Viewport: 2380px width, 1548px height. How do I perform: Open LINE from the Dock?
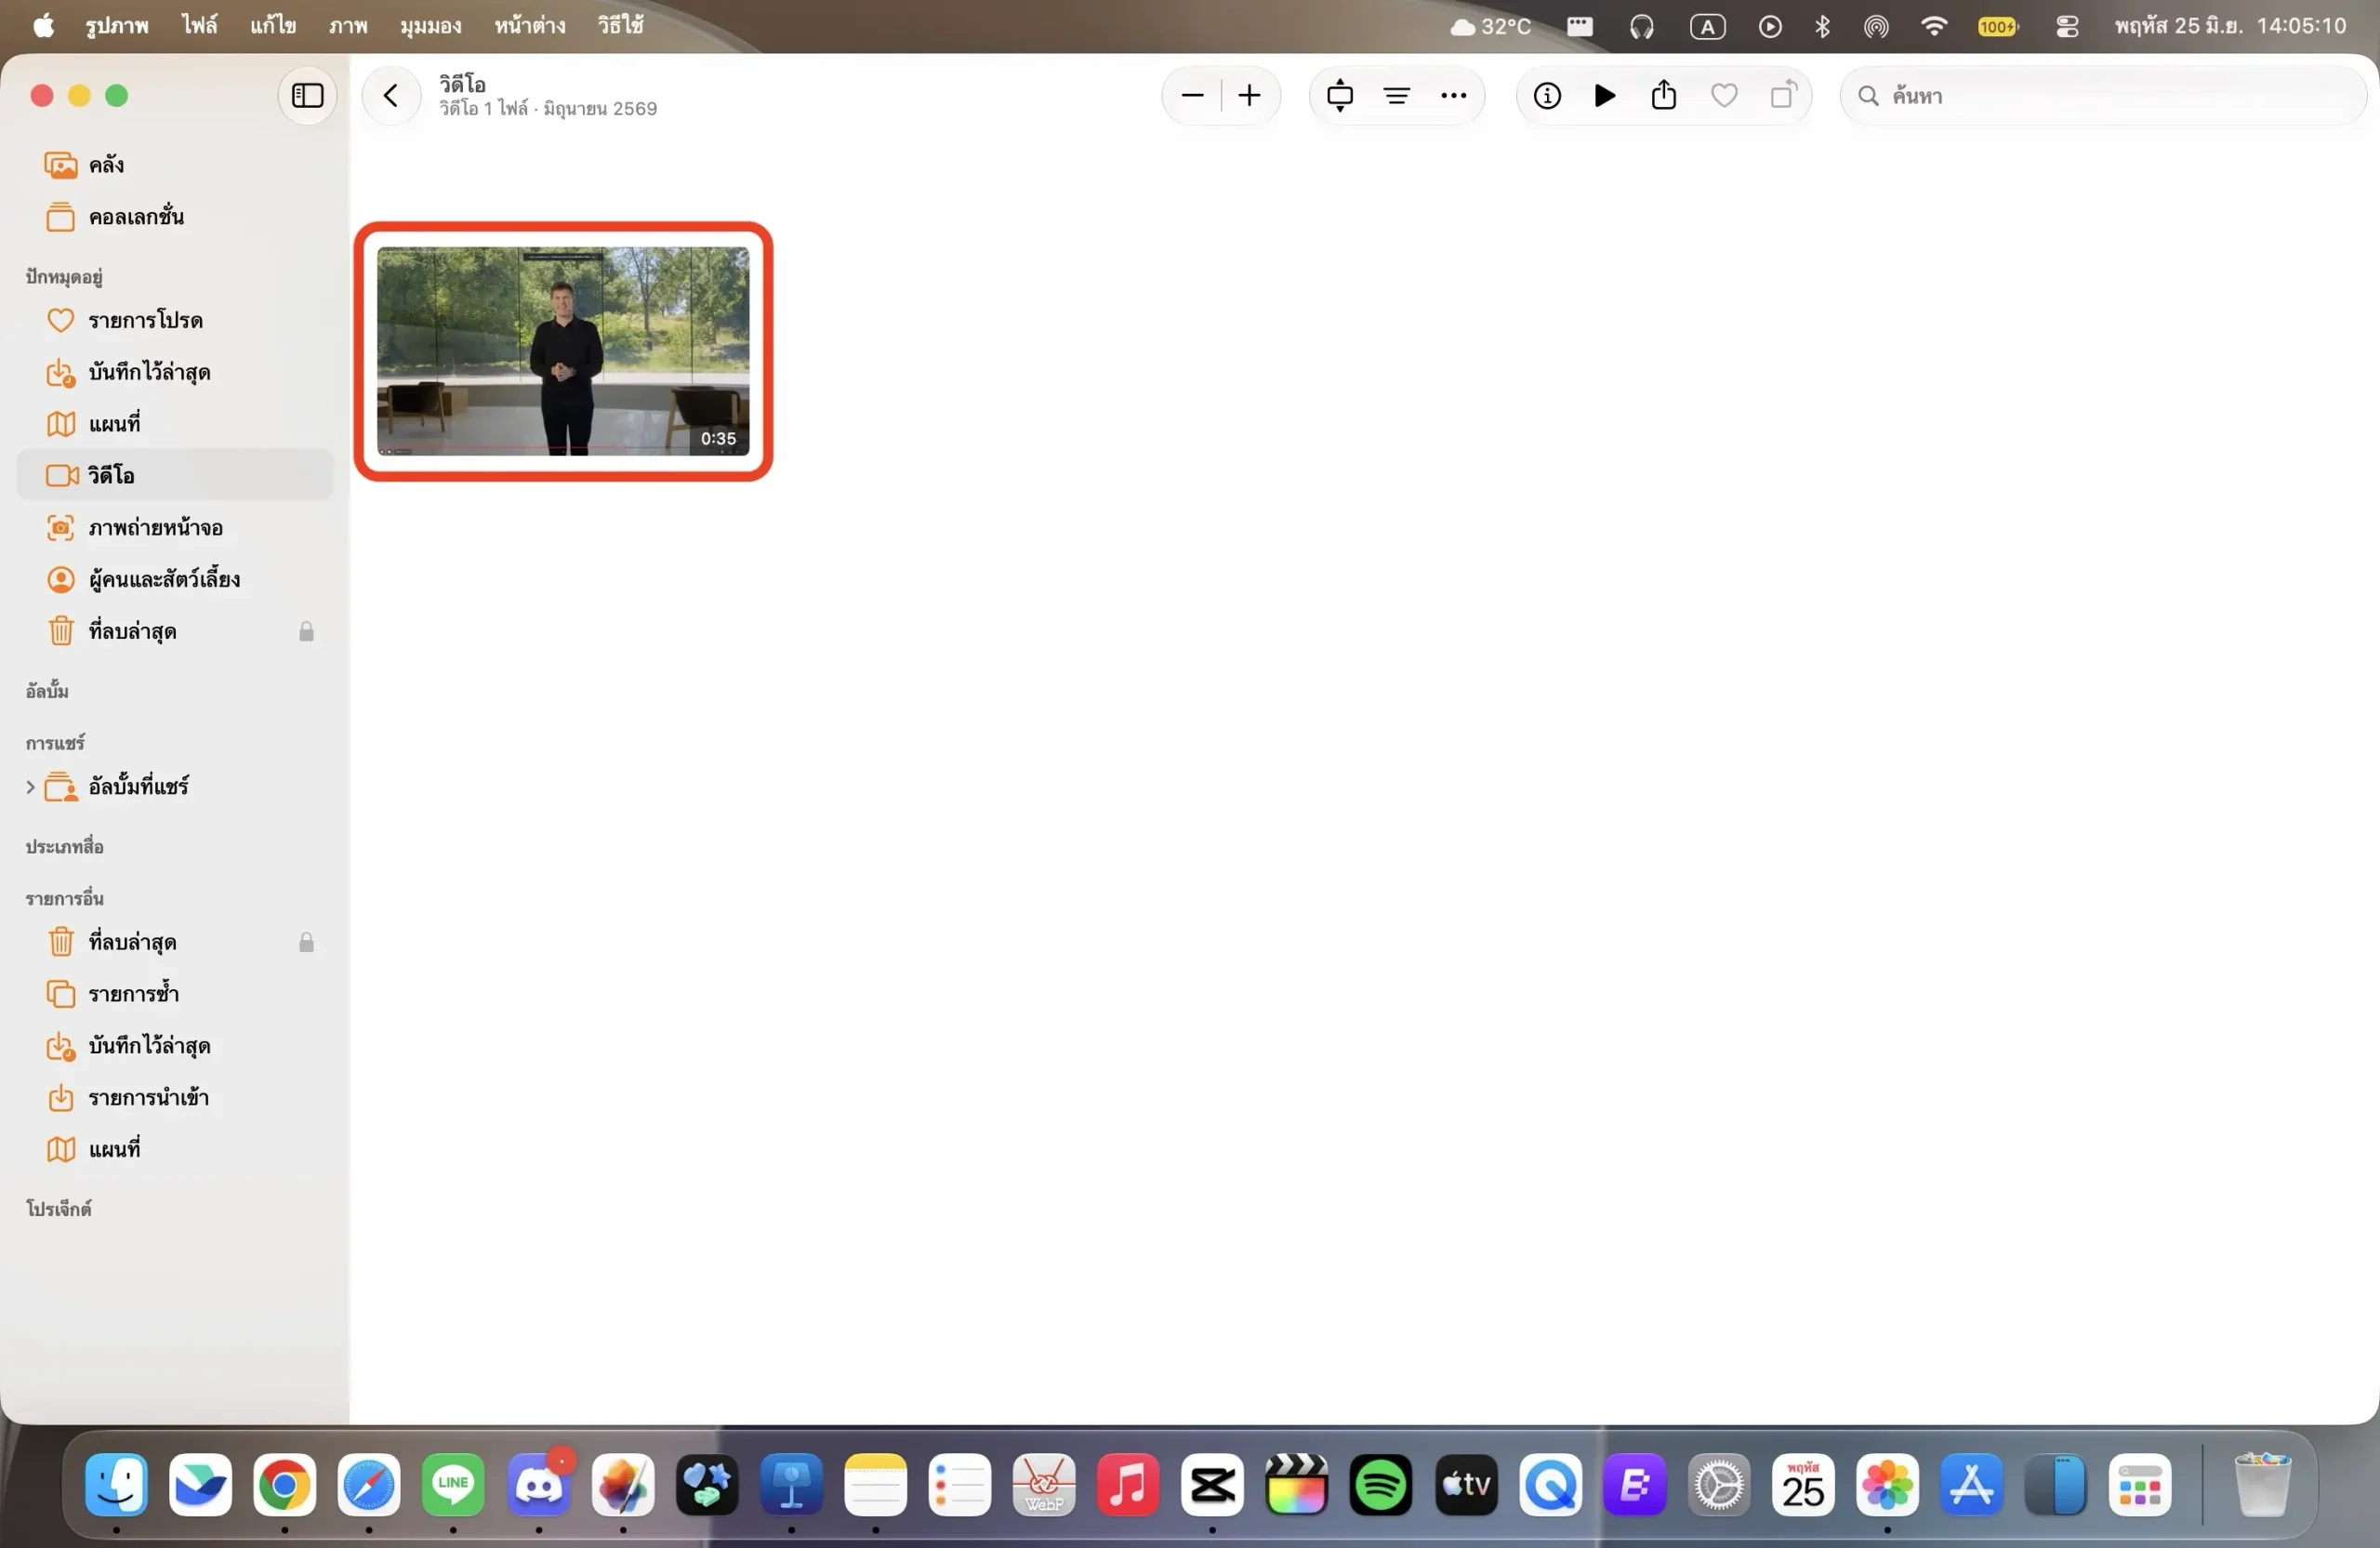click(453, 1484)
